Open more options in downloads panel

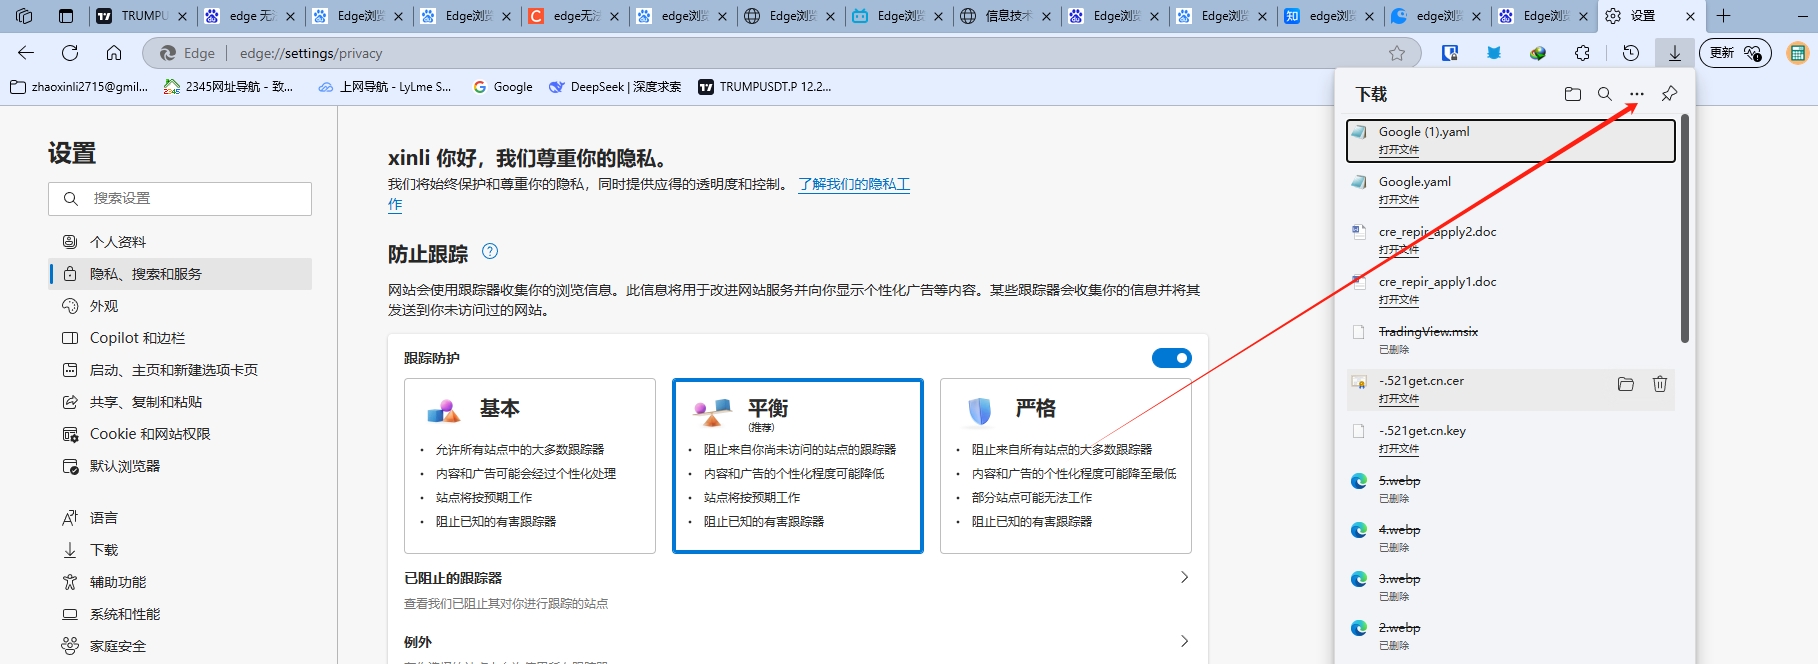[x=1637, y=94]
